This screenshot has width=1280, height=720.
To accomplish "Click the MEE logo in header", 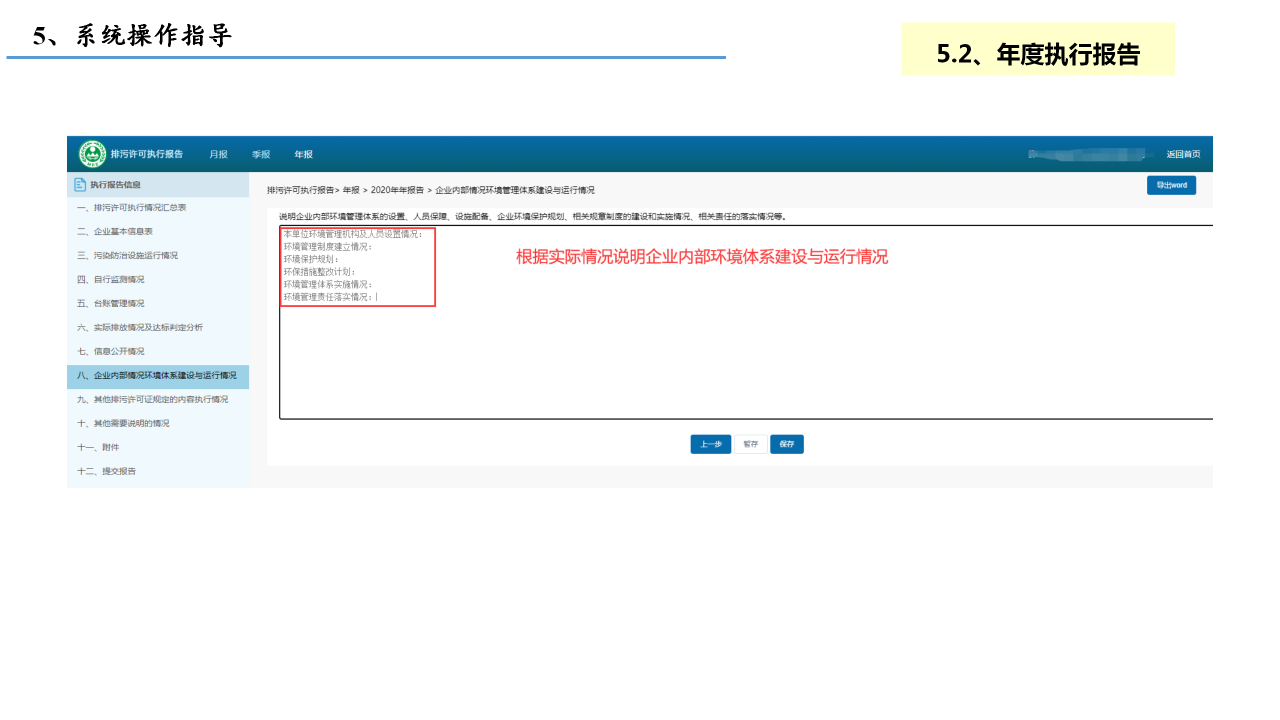I will 92,154.
